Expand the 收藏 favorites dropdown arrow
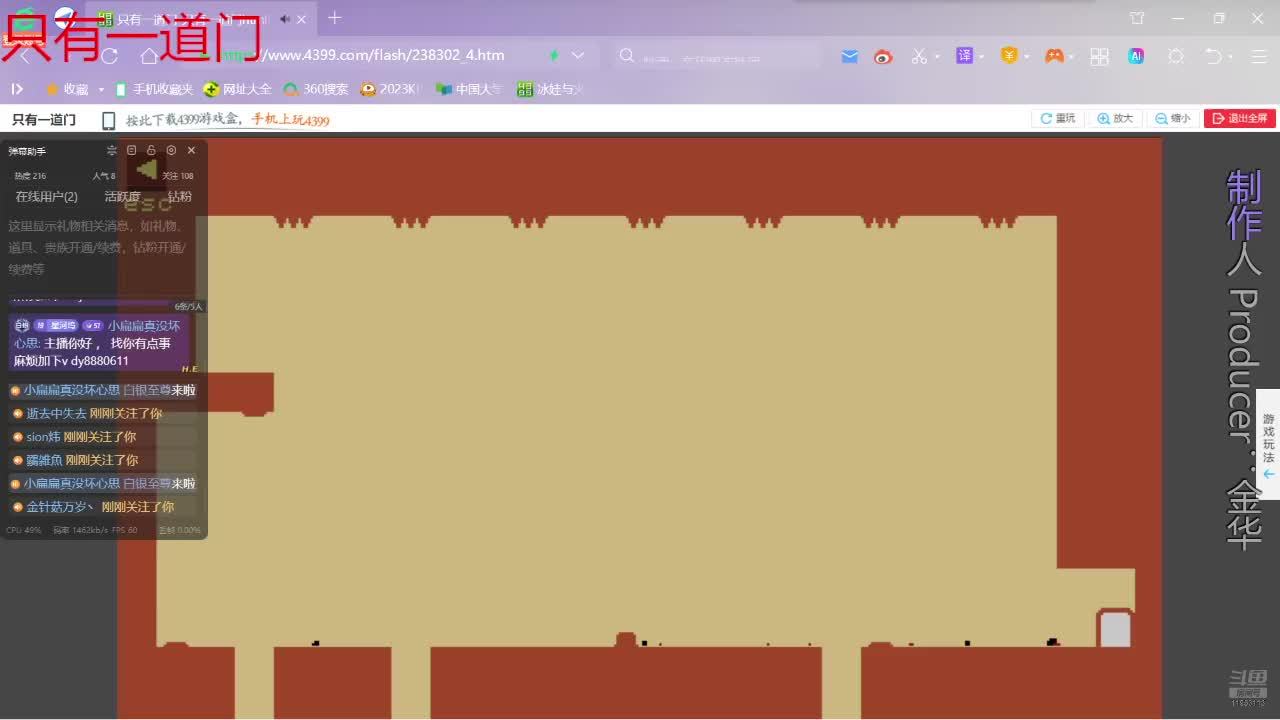The image size is (1280, 720). click(x=101, y=90)
